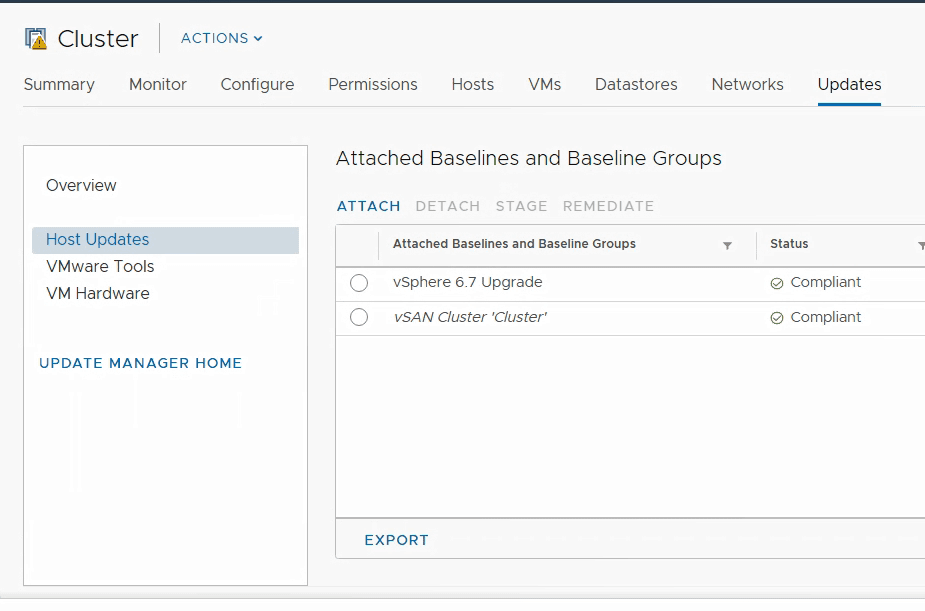Click the Cluster title text
This screenshot has height=611, width=925.
tap(98, 39)
